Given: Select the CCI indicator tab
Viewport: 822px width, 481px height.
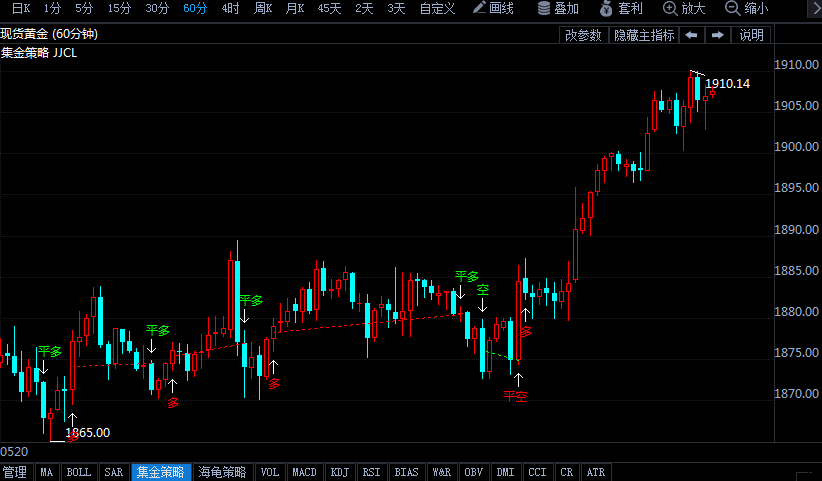Looking at the screenshot, I should coord(537,472).
